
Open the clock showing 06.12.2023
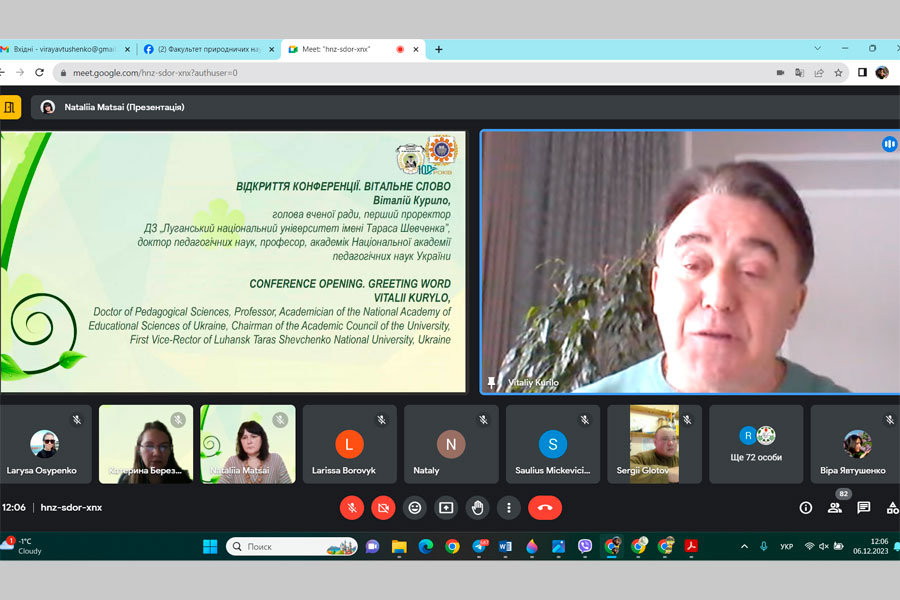tap(870, 546)
